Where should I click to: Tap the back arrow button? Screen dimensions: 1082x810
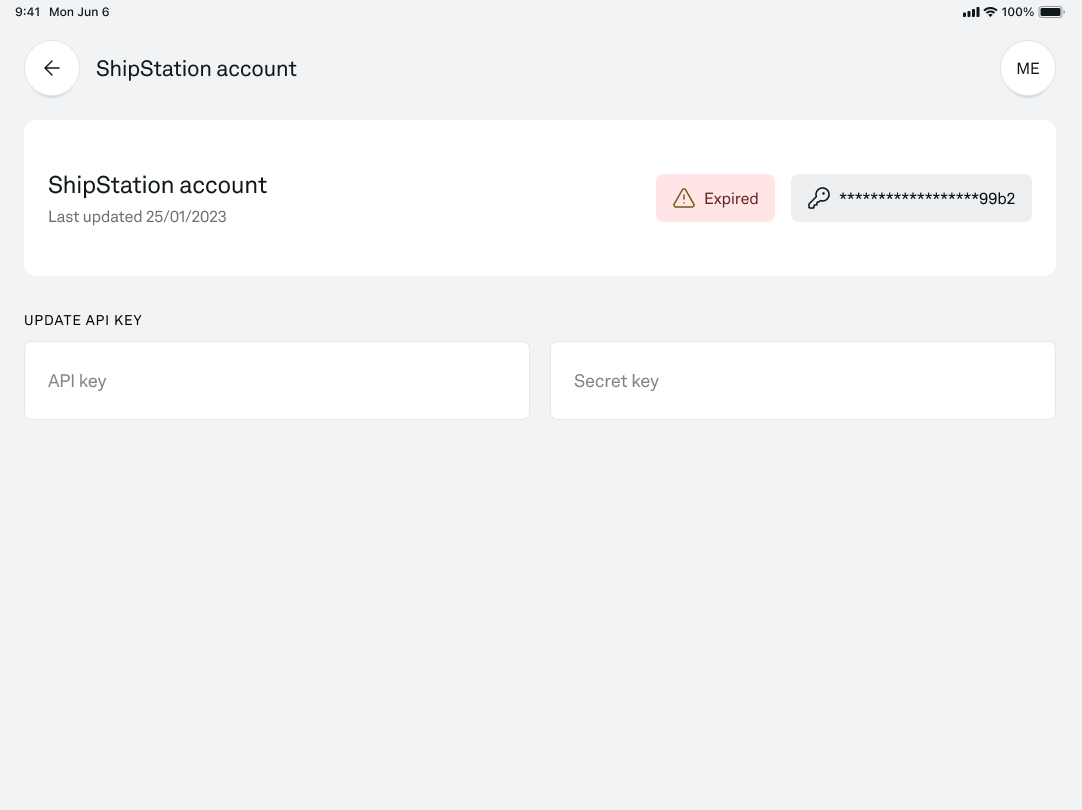tap(52, 68)
